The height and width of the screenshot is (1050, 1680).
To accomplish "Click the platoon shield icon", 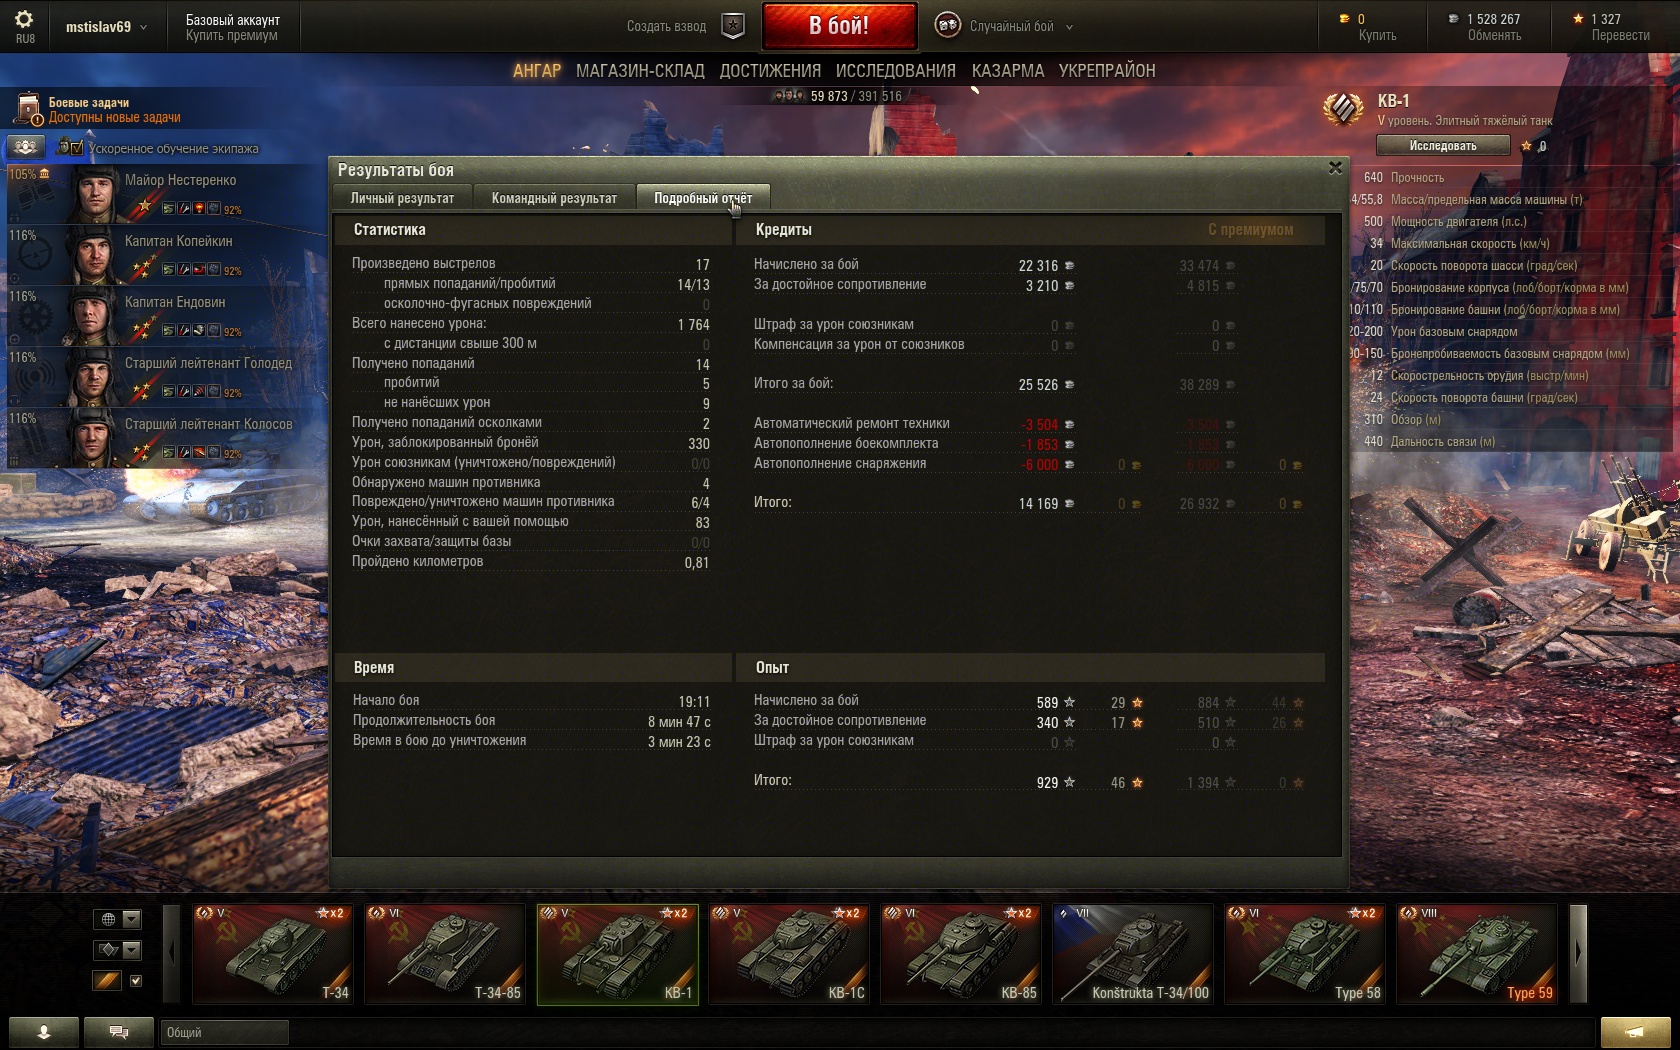I will 733,27.
